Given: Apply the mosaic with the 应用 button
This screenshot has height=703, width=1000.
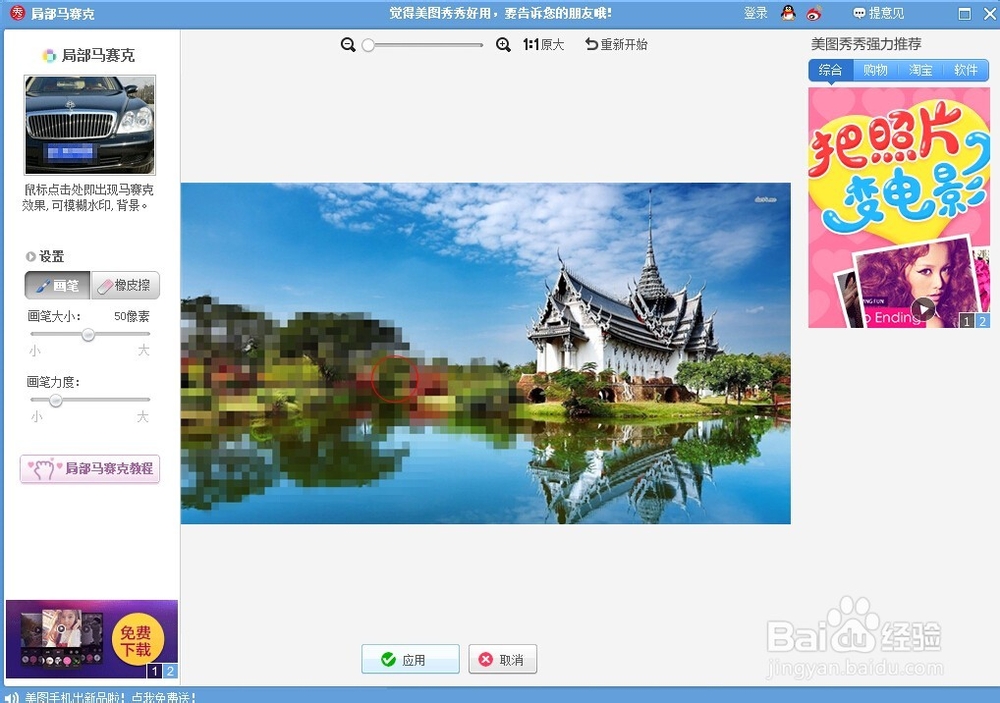Looking at the screenshot, I should coord(410,659).
